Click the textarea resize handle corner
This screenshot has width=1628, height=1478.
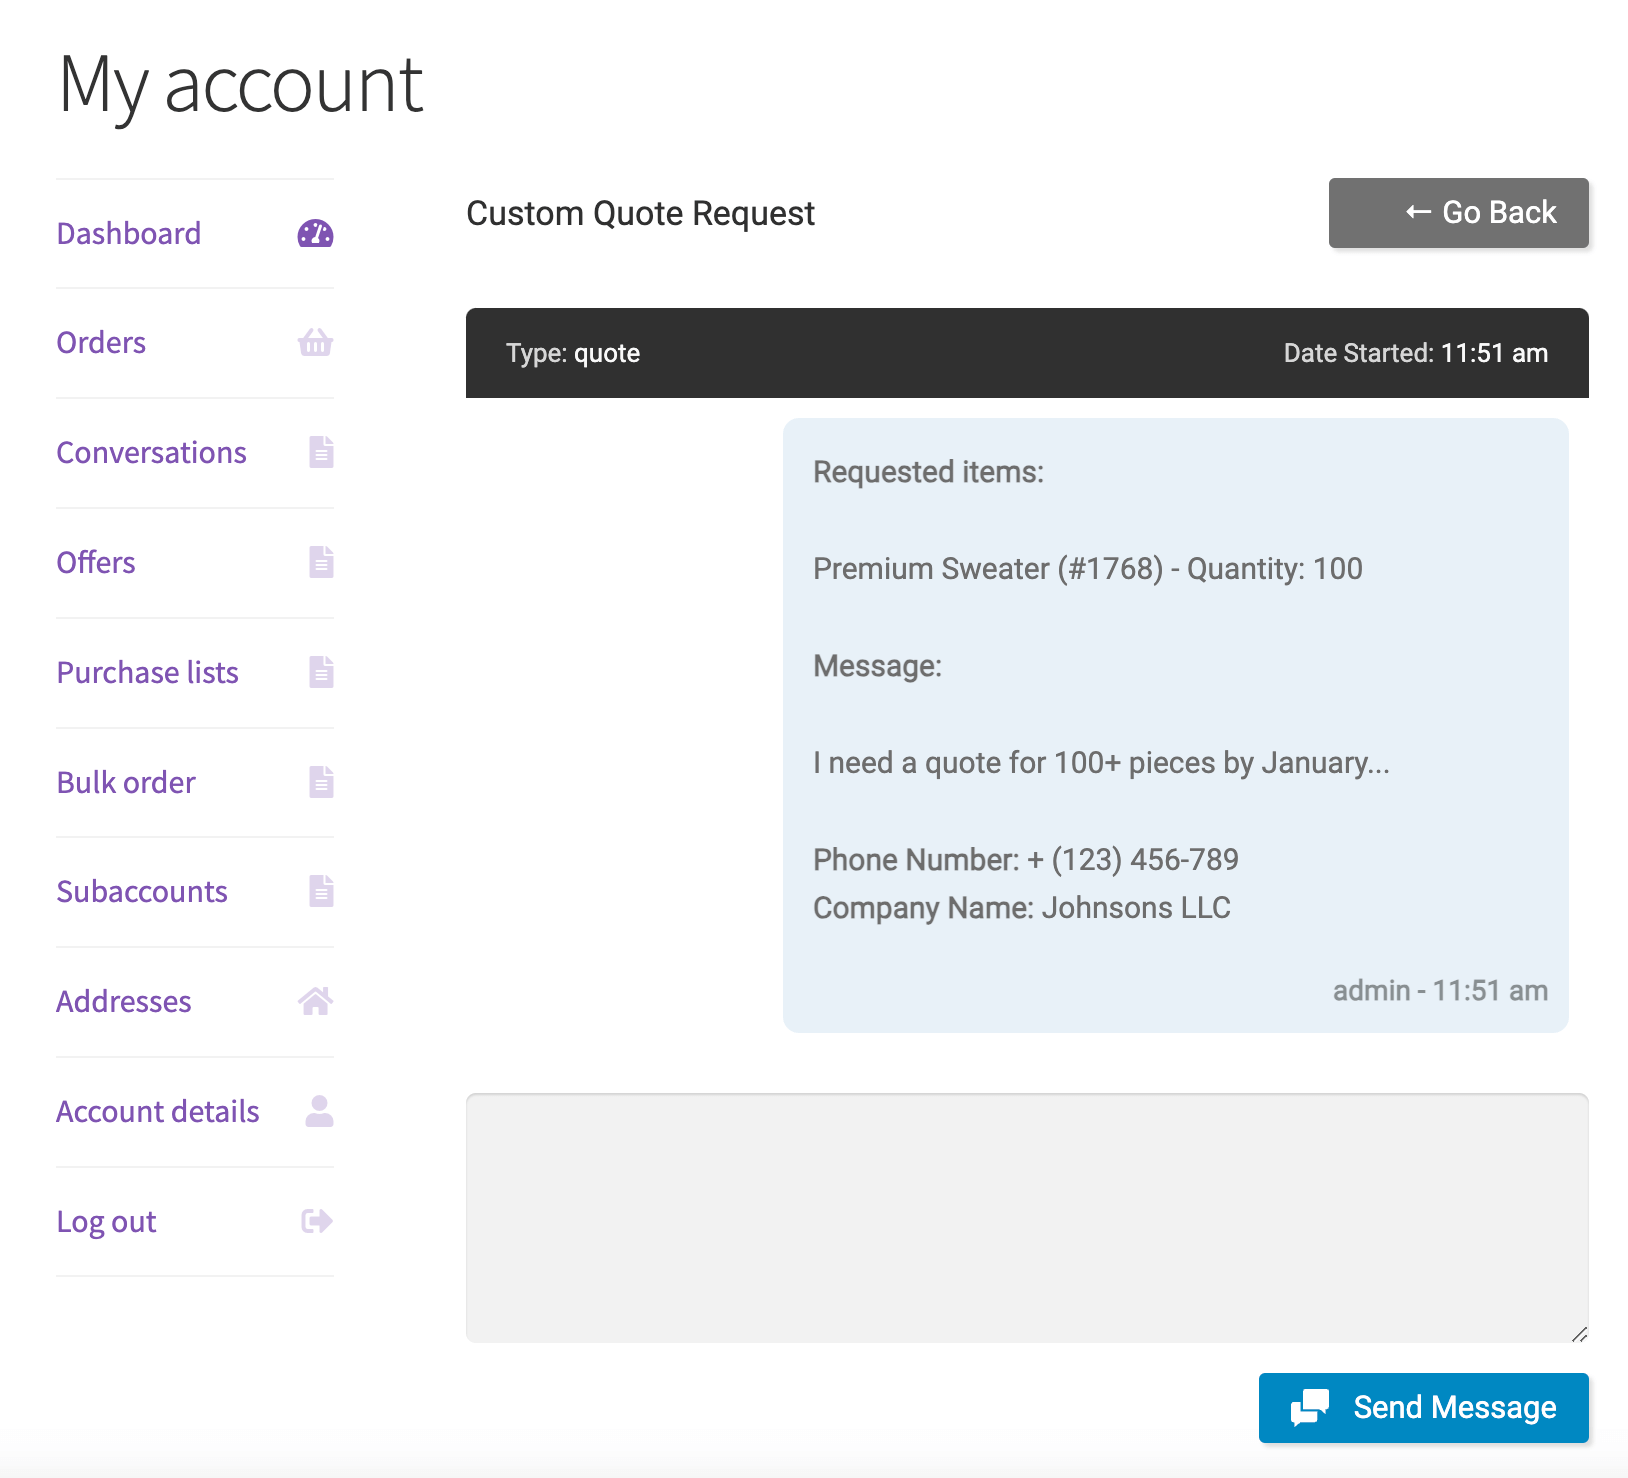(1579, 1334)
